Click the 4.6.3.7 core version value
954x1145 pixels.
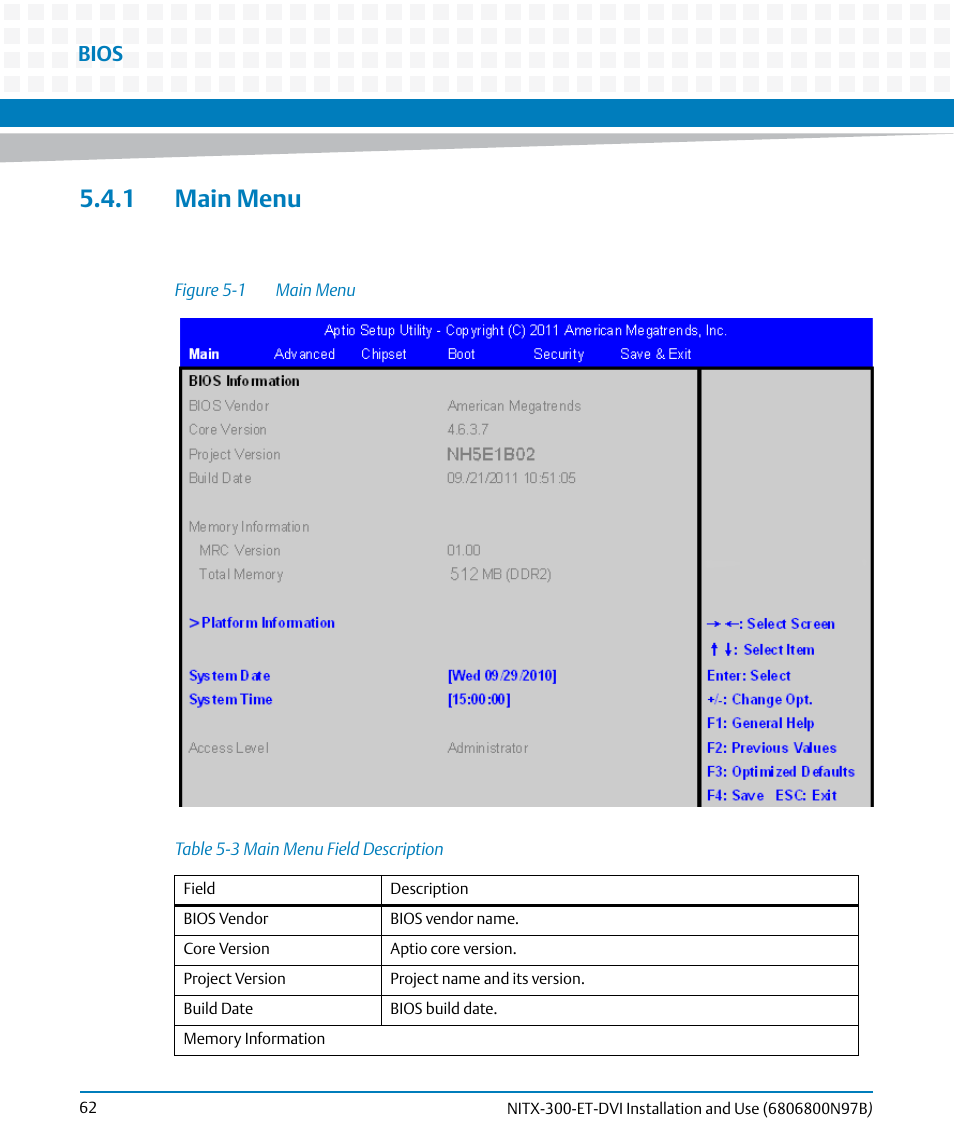[x=468, y=430]
